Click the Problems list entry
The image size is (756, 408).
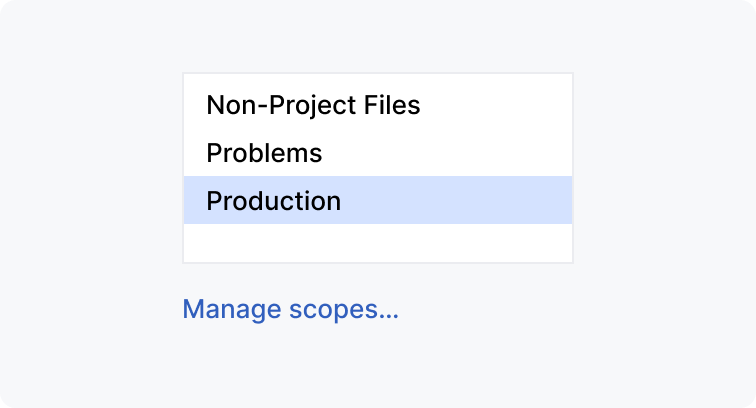click(264, 153)
